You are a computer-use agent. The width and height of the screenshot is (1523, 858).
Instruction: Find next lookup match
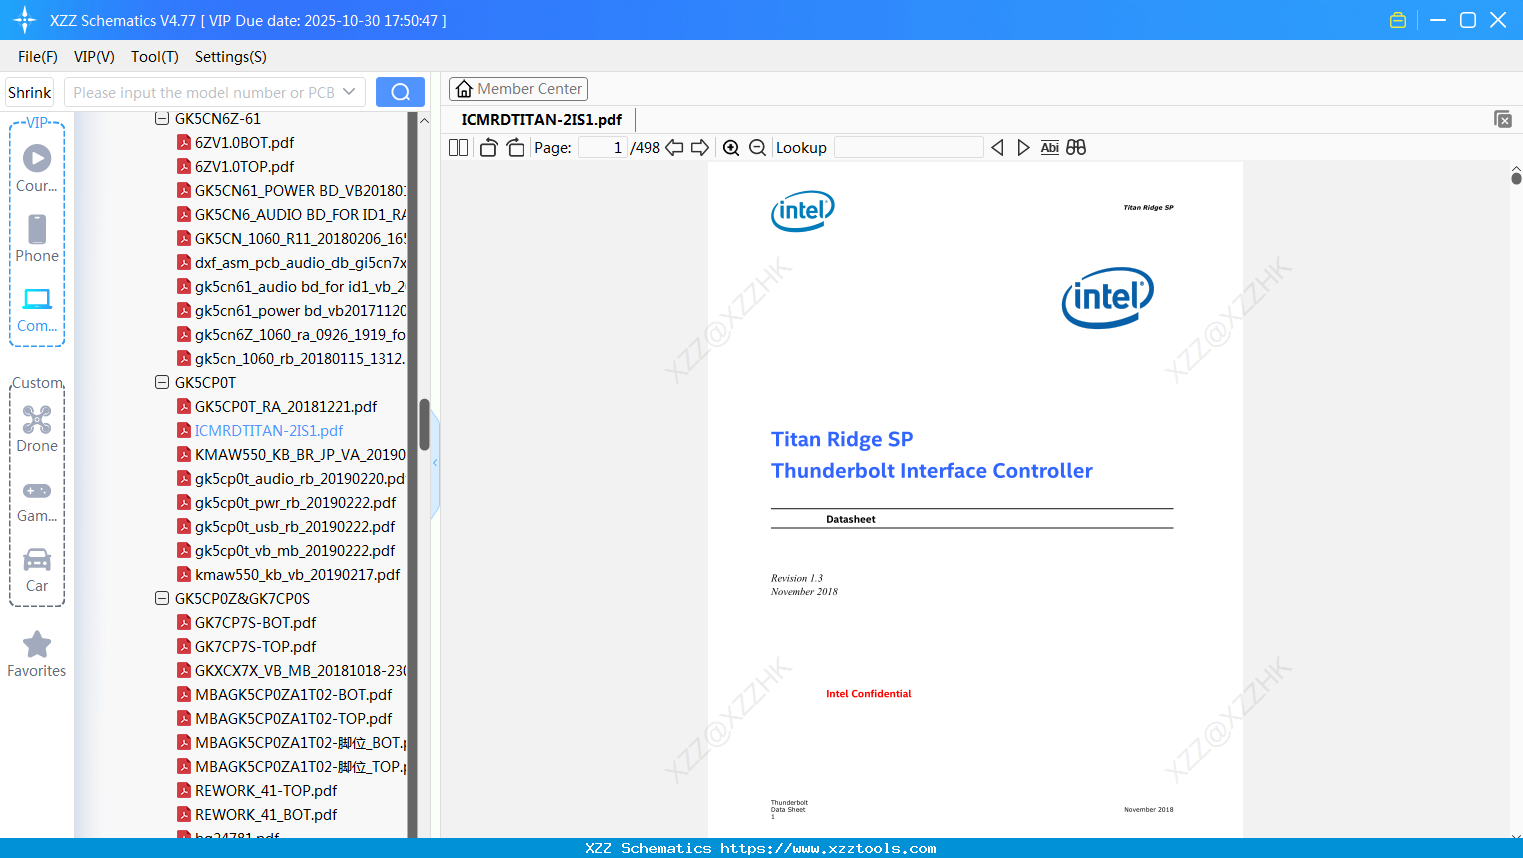[x=1023, y=148]
